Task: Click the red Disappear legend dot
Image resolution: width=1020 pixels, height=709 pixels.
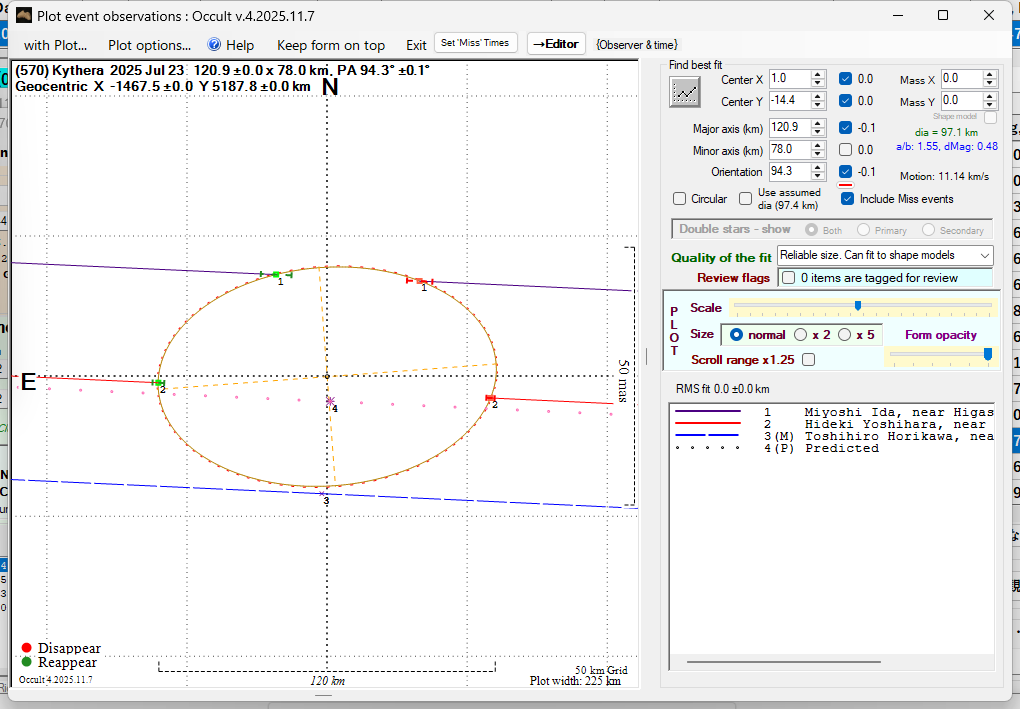Action: point(26,648)
